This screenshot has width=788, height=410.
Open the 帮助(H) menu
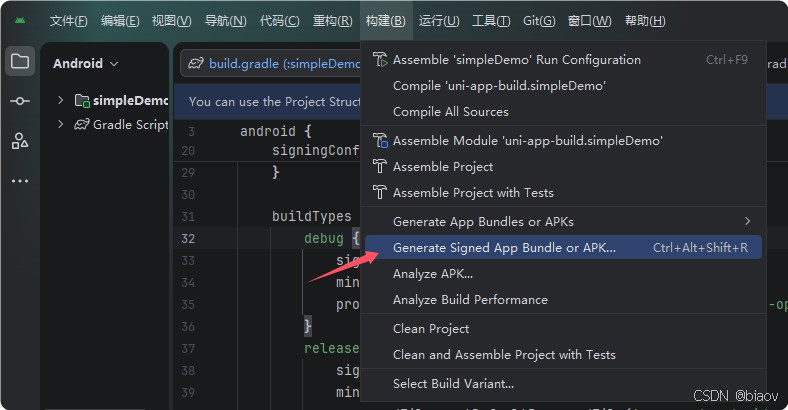tap(645, 21)
